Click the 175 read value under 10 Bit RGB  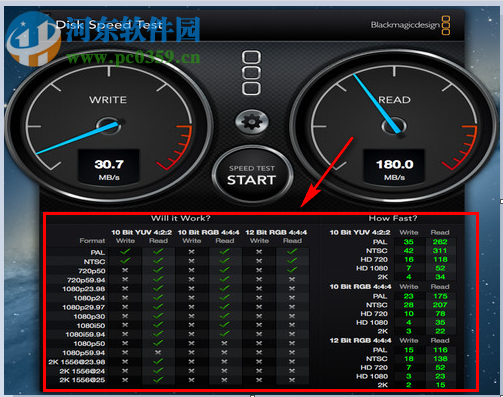tap(440, 296)
